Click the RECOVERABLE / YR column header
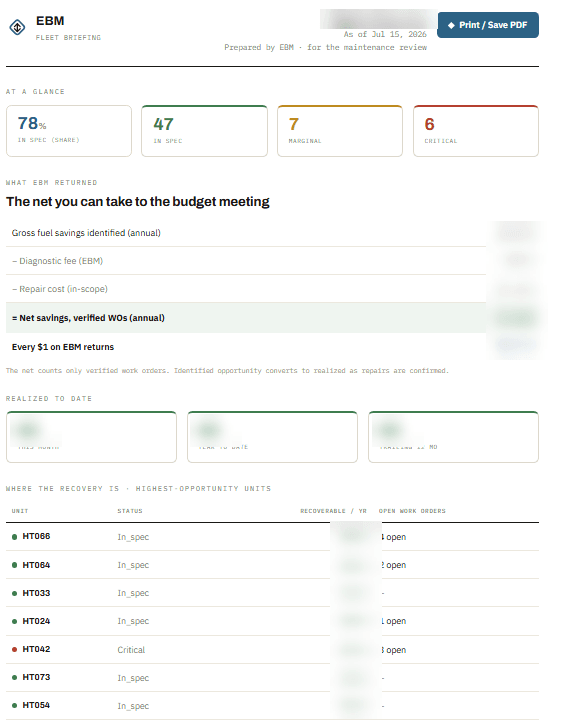568x722 pixels. point(333,511)
